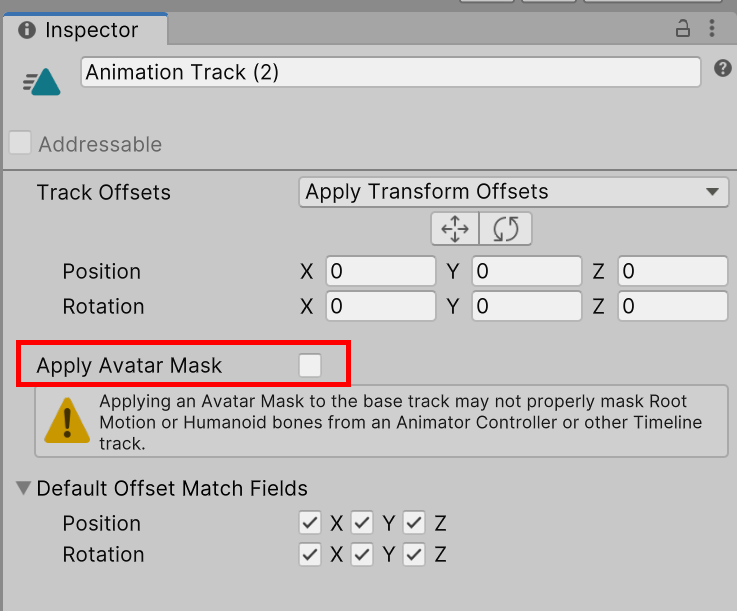Click the yellow warning triangle icon

[x=67, y=422]
